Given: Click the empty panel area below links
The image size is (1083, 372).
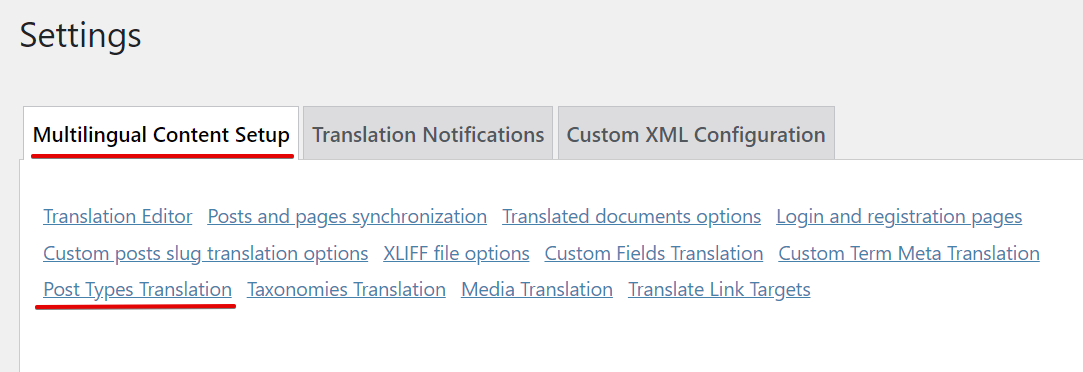Looking at the screenshot, I should coord(551,338).
